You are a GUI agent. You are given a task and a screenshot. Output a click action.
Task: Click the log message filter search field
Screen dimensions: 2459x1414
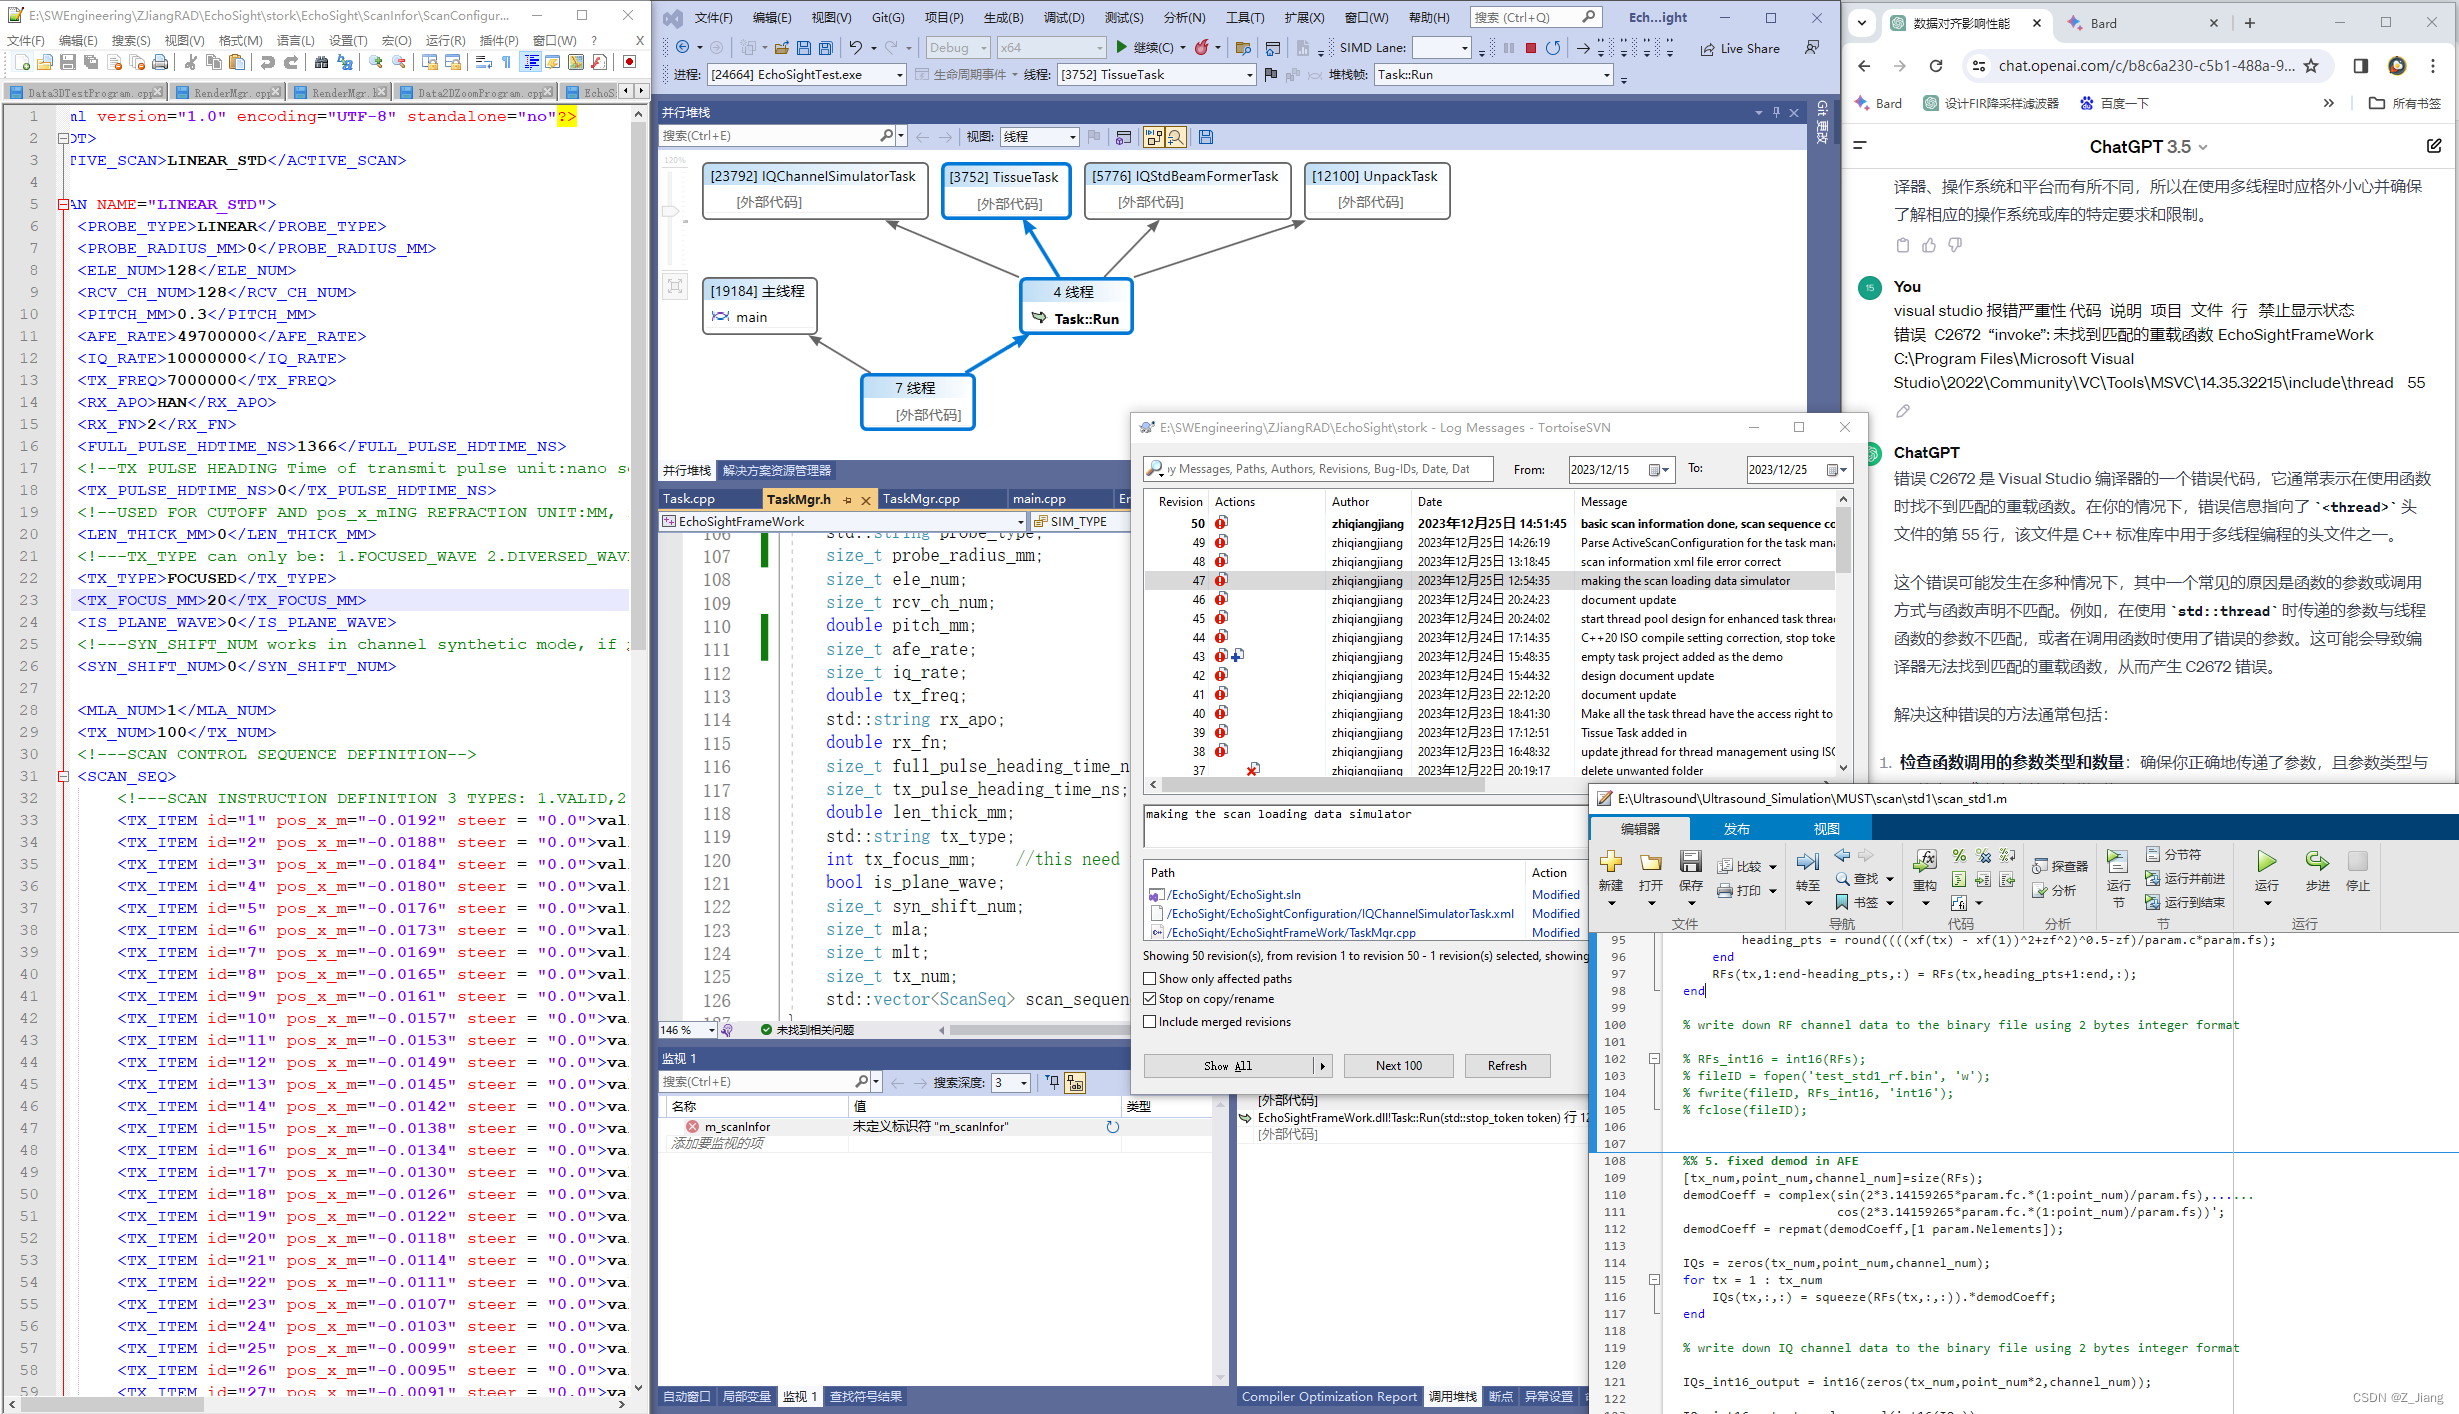point(1318,469)
